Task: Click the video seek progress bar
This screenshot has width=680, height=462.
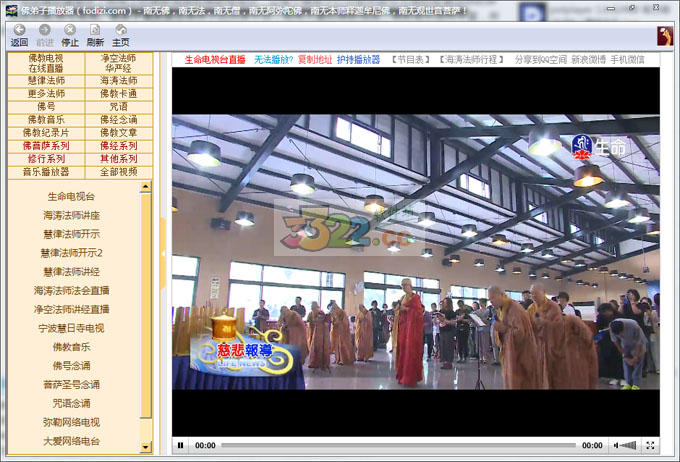Action: tap(398, 445)
